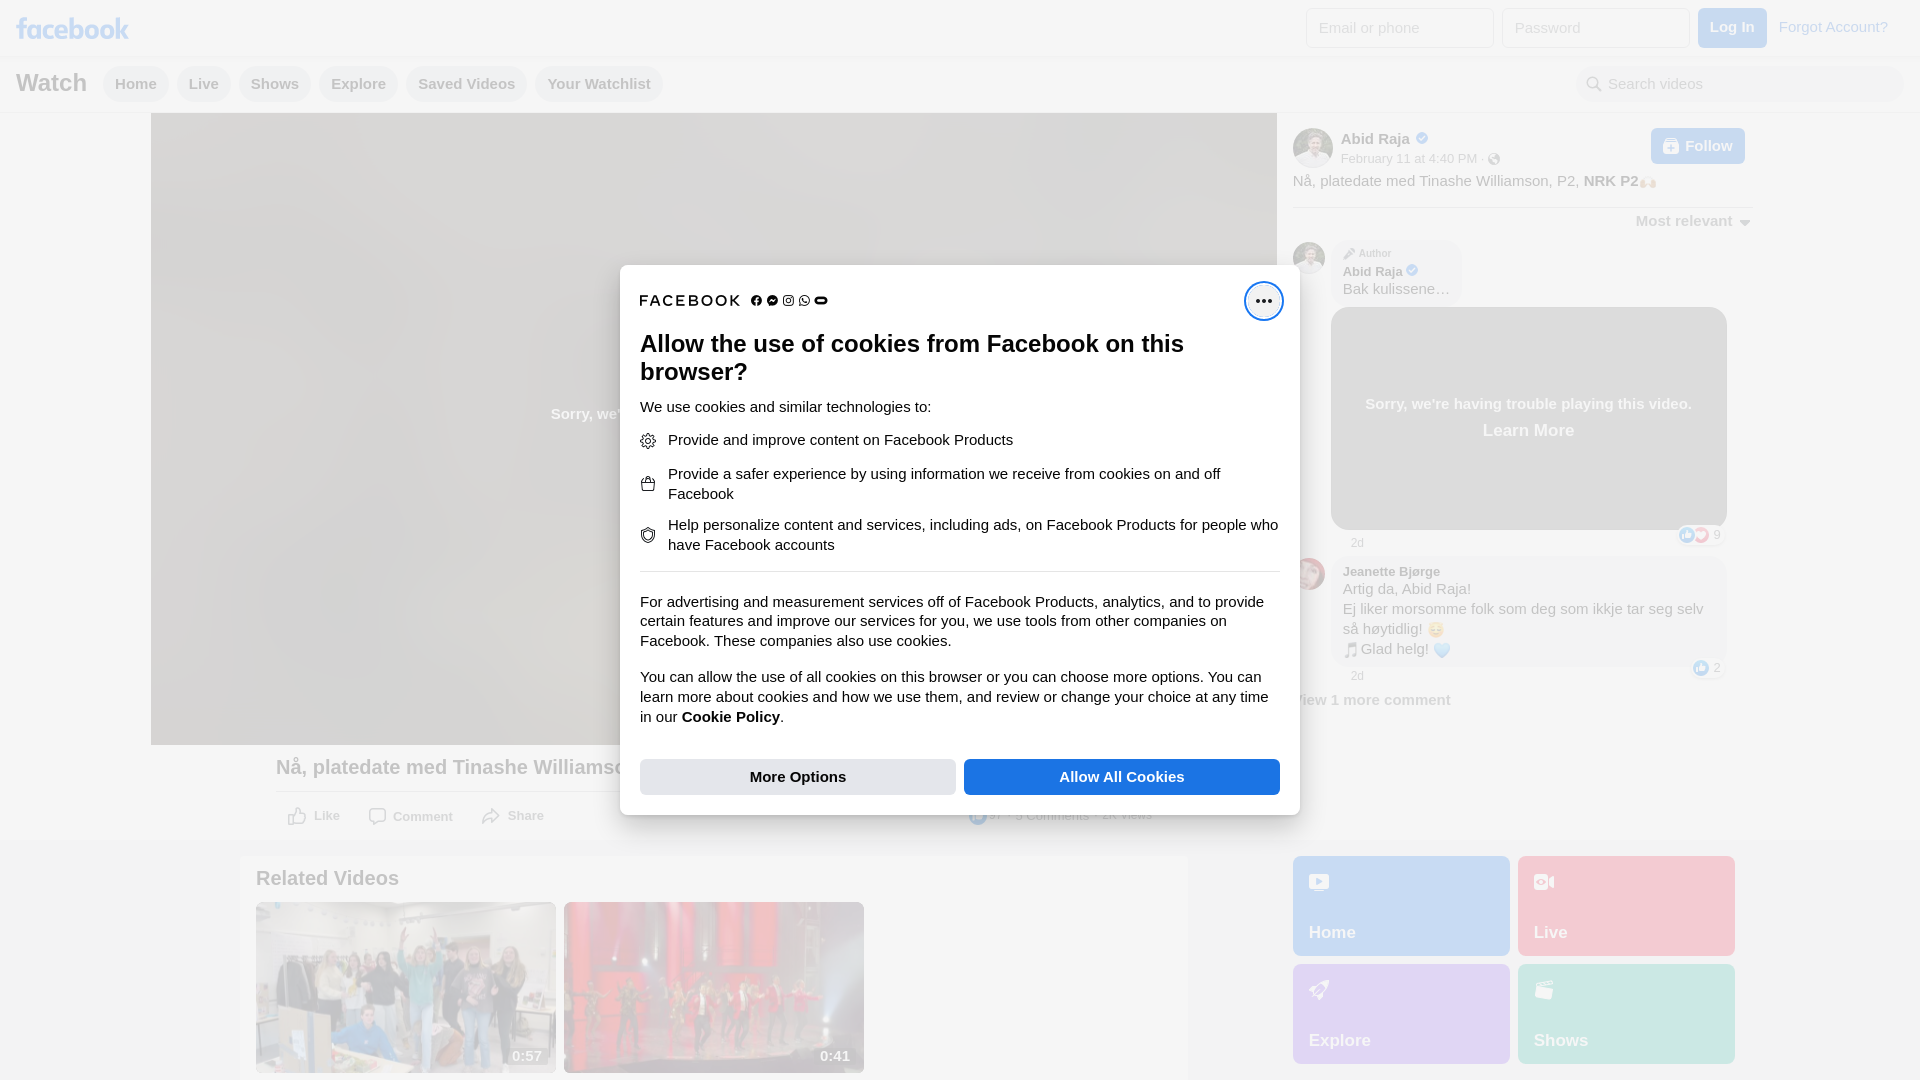This screenshot has height=1080, width=1920.
Task: Go to Watch Home tab
Action: 136,84
